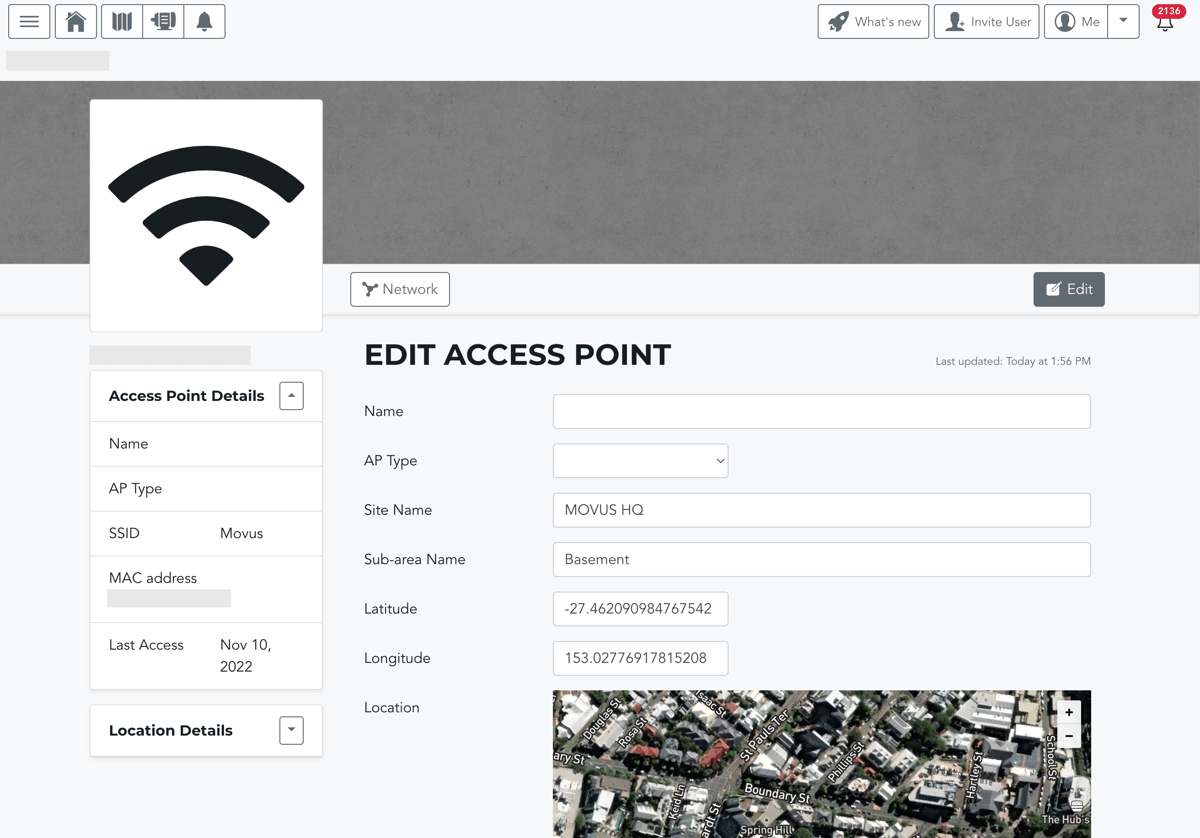Click inside the Name input field
1200x838 pixels.
(820, 411)
